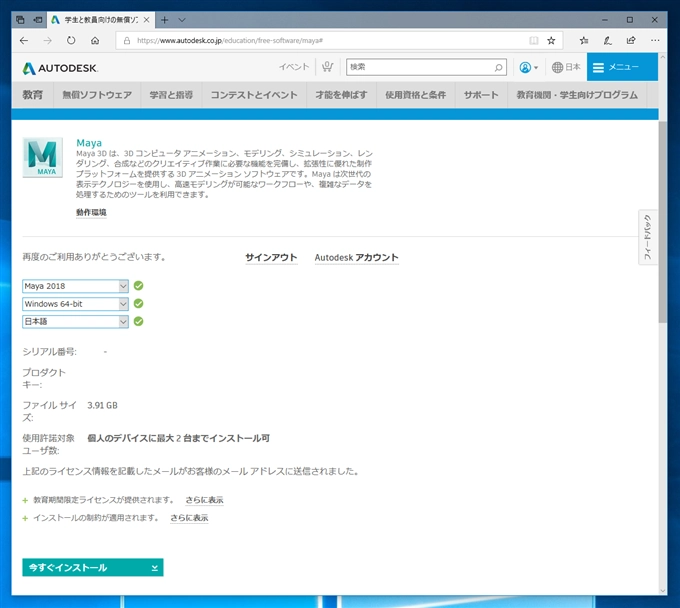
Task: Open the 使用資格と条件 menu item
Action: [415, 95]
